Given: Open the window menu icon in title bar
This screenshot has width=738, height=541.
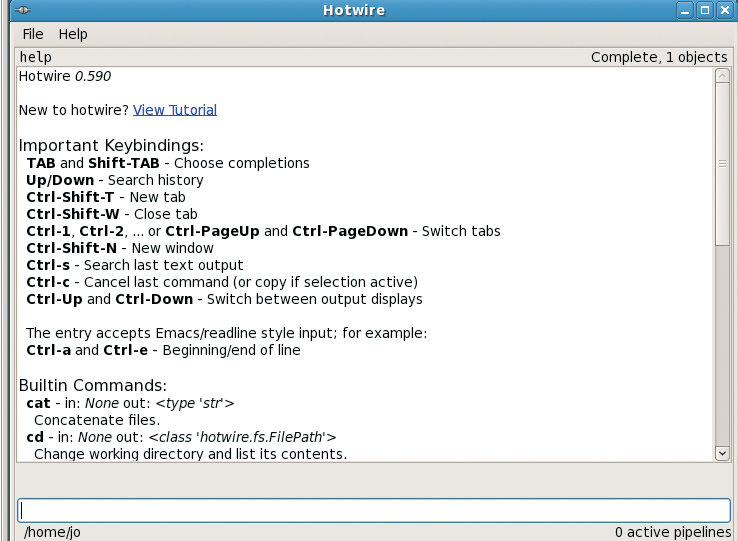Looking at the screenshot, I should click(22, 10).
